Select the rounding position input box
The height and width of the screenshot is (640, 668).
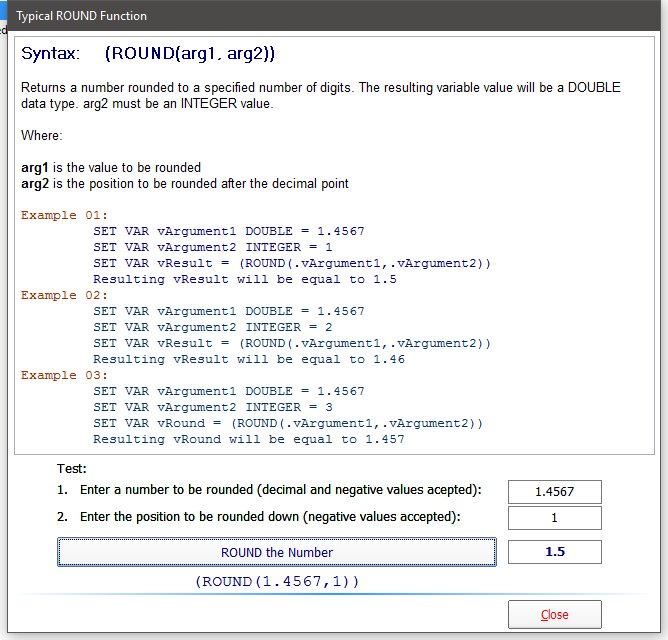(x=554, y=518)
